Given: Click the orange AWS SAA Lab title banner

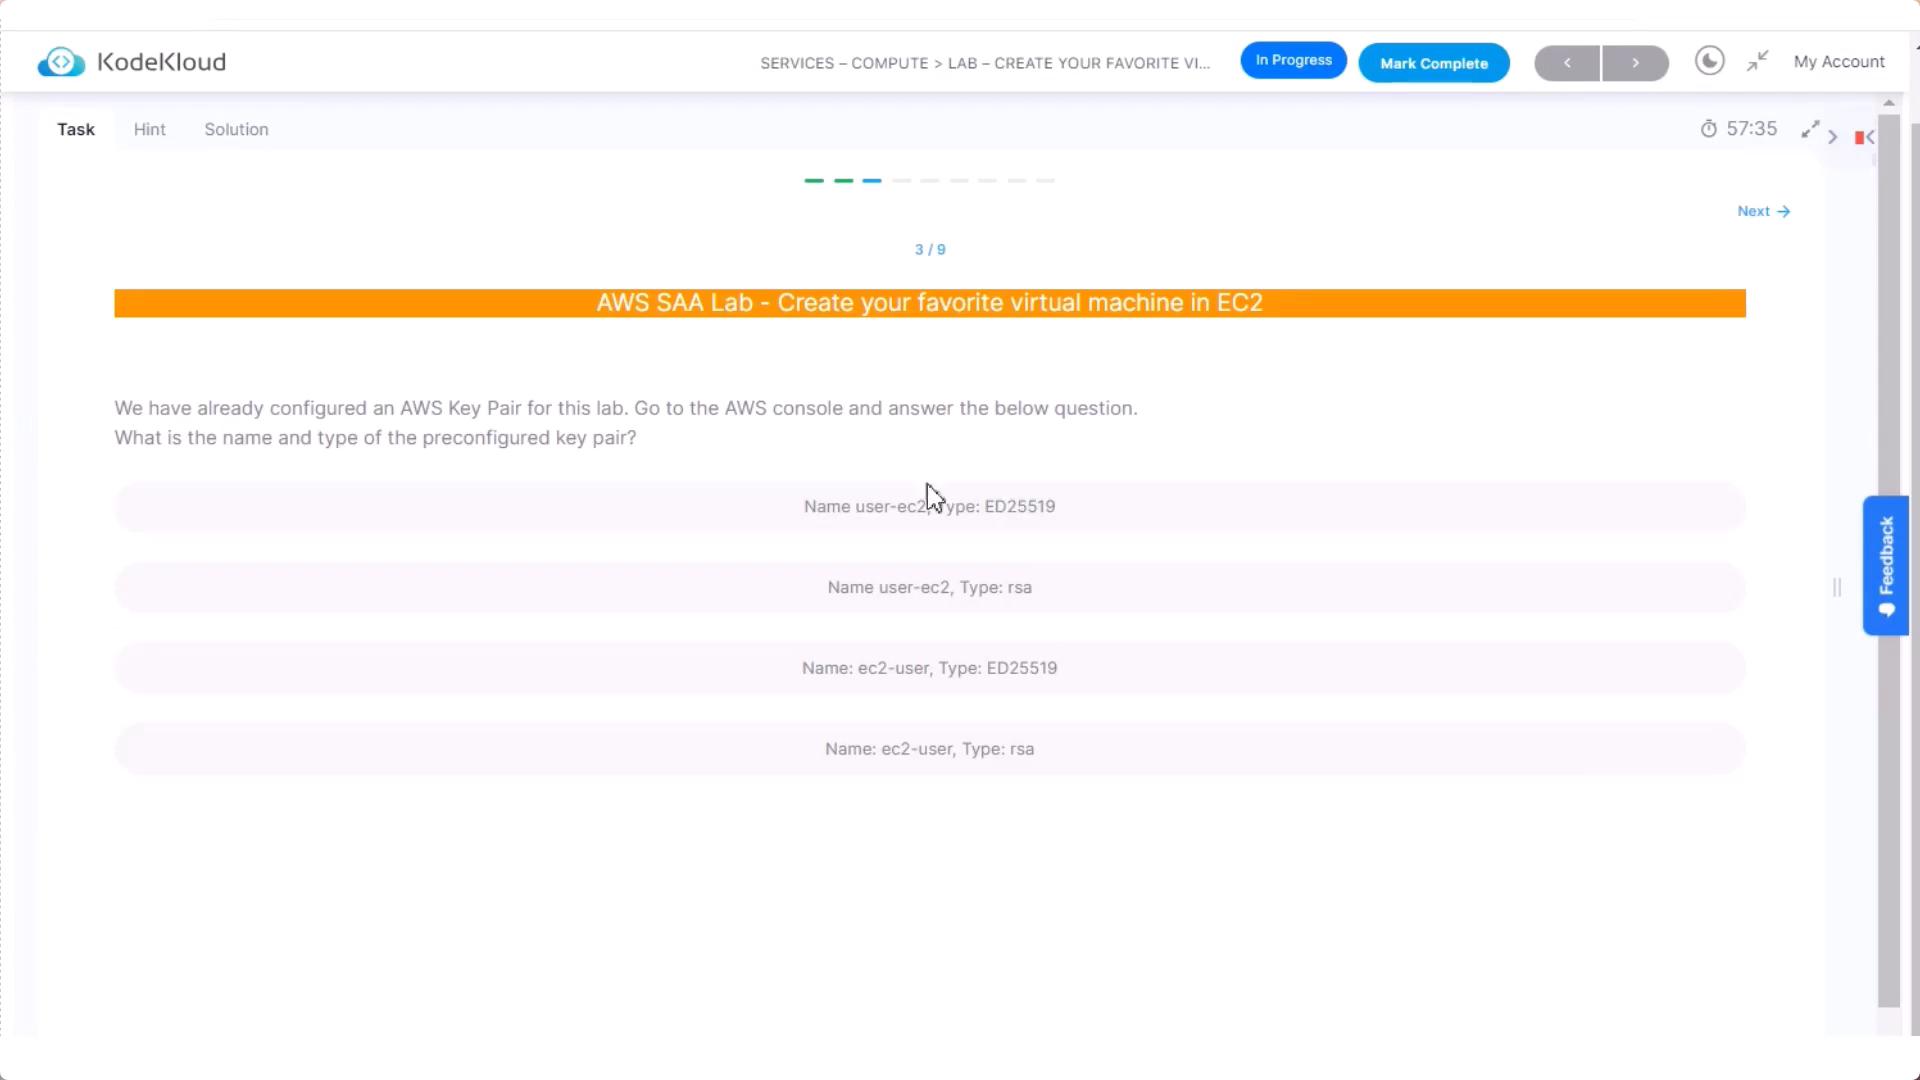Looking at the screenshot, I should (930, 303).
